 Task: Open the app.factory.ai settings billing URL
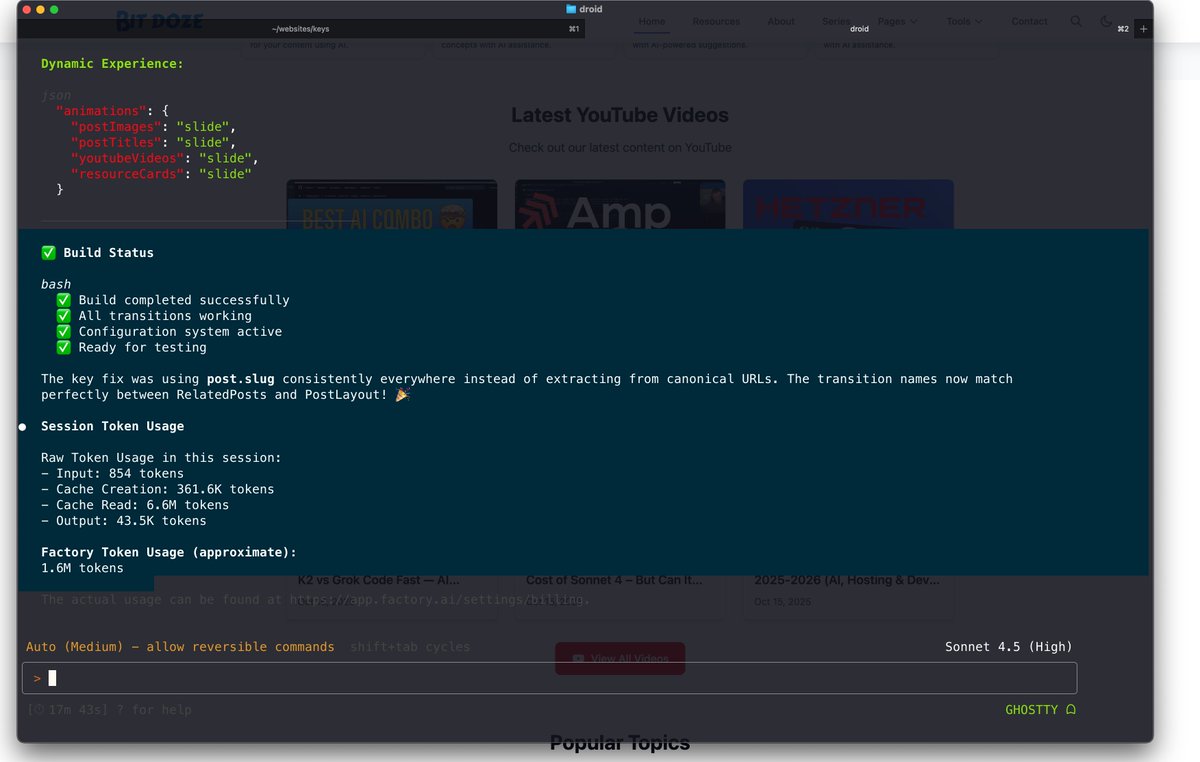pyautogui.click(x=439, y=600)
